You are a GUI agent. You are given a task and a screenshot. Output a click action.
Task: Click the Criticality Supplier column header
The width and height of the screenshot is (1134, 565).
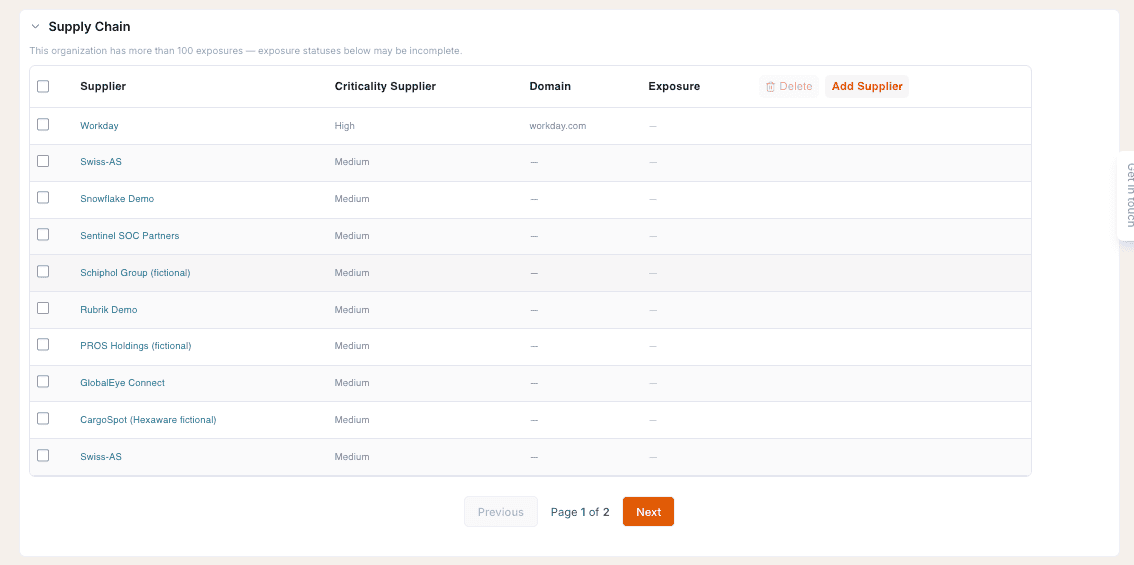385,86
